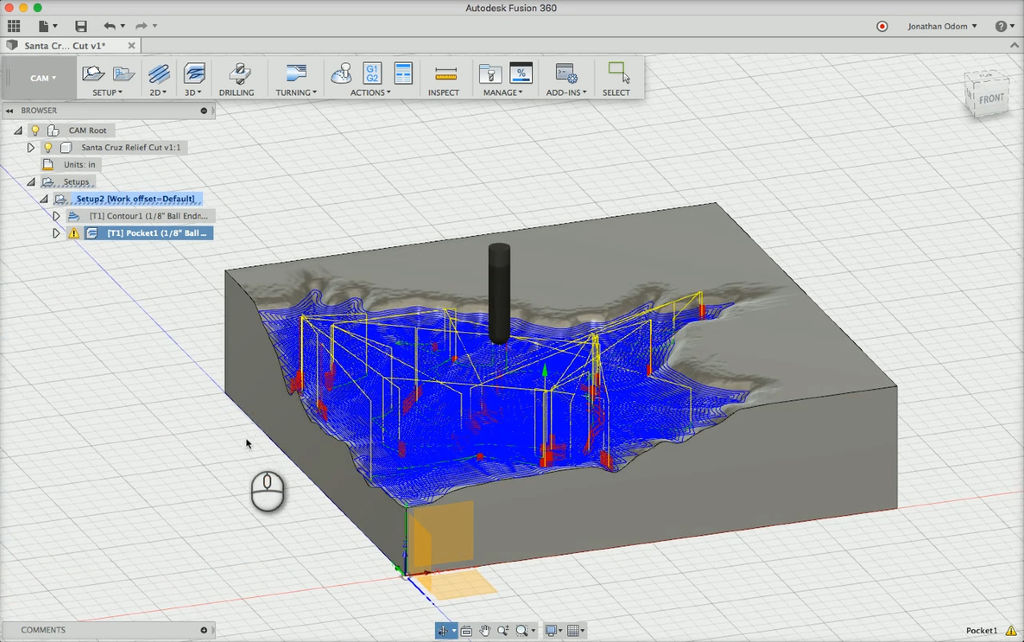Click the FRONT face of ViewCube

tap(990, 99)
